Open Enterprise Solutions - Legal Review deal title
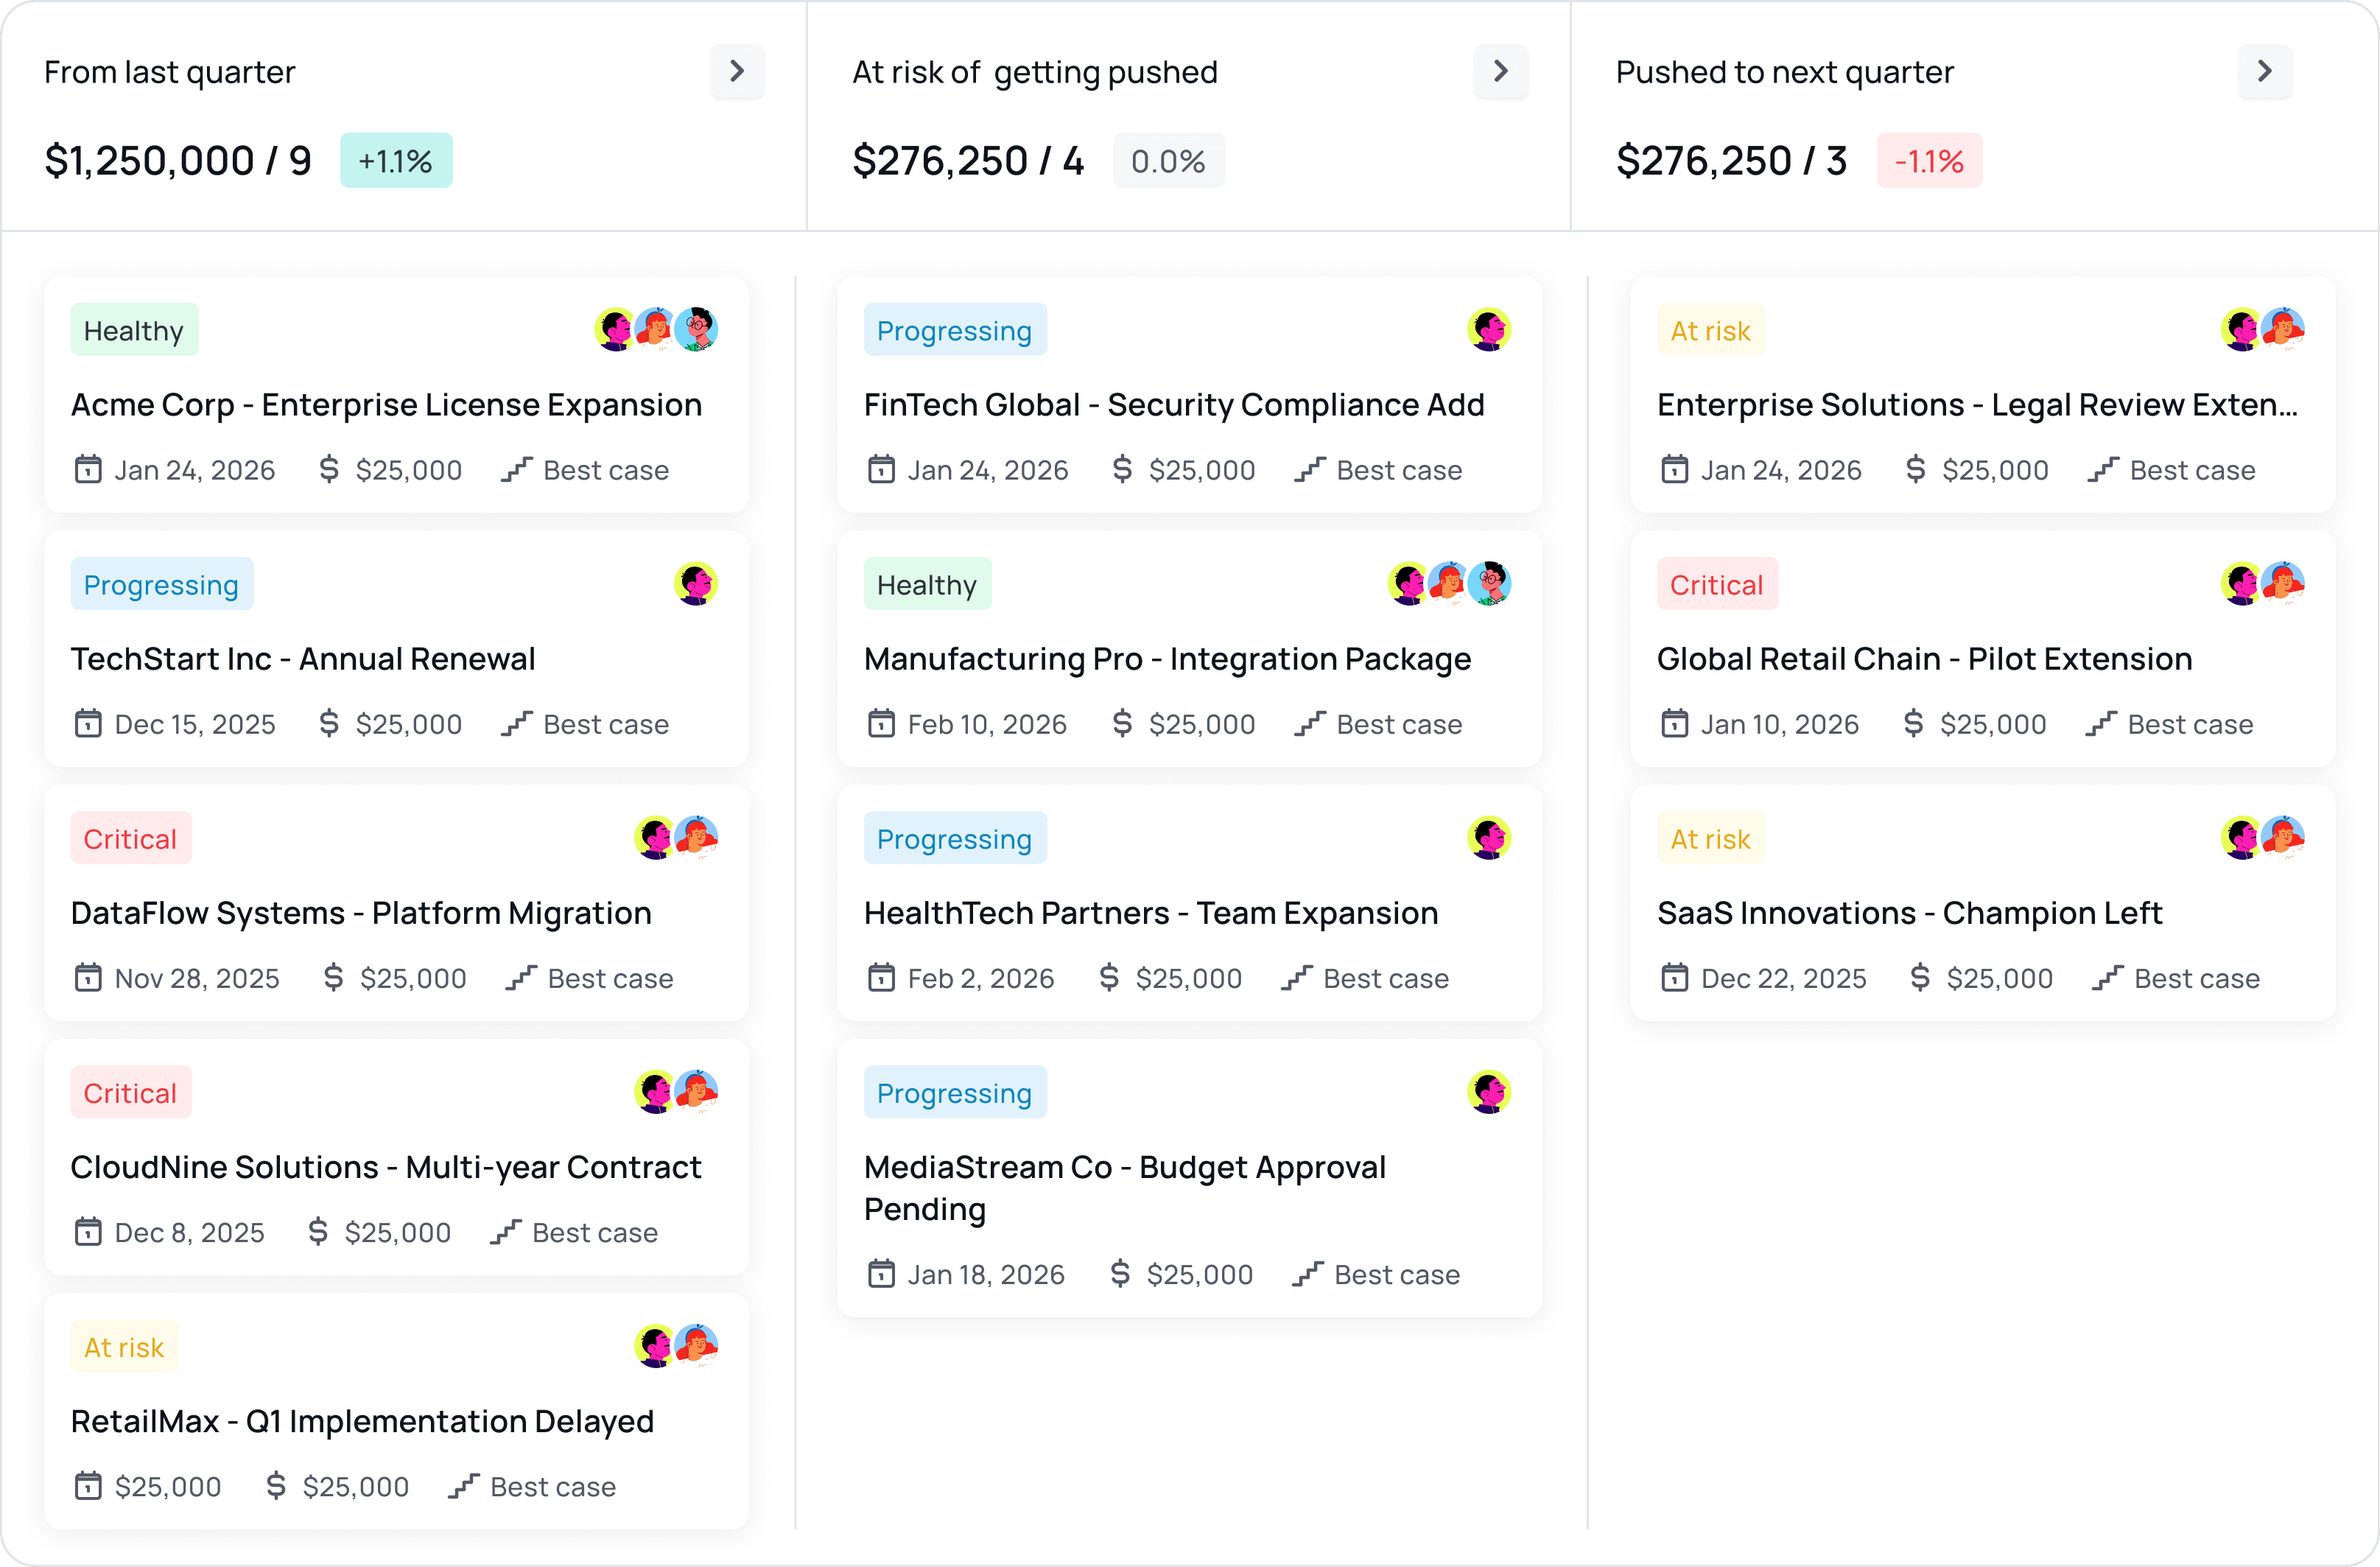Image resolution: width=2380 pixels, height=1567 pixels. [x=1976, y=405]
